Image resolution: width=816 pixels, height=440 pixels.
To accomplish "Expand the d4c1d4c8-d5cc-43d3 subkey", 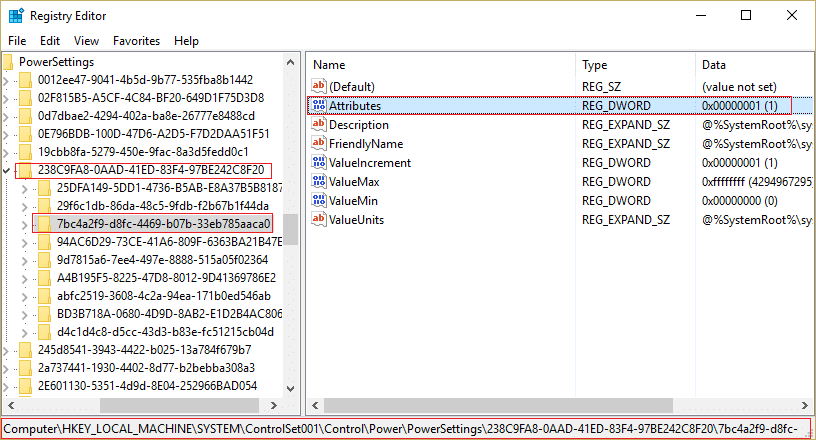I will (24, 333).
